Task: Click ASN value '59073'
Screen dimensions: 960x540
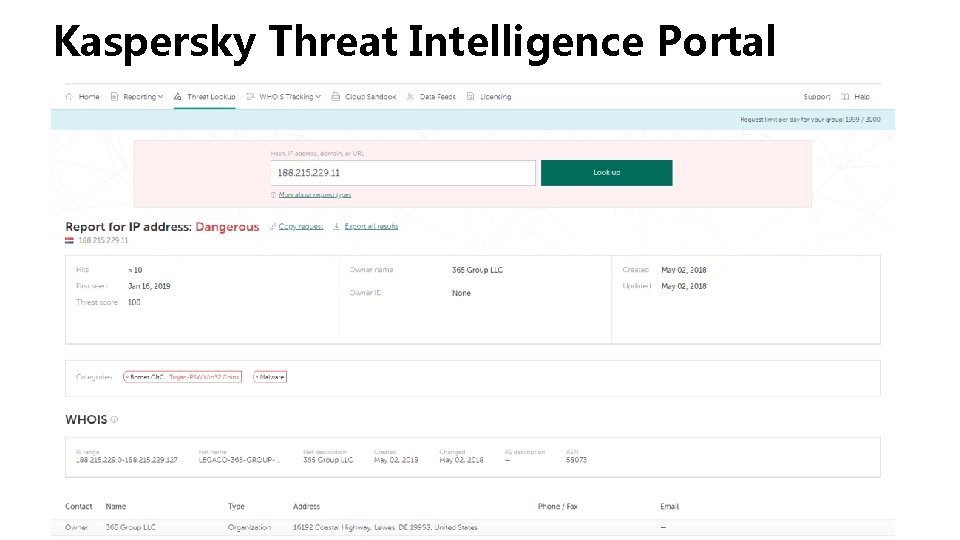Action: (576, 460)
